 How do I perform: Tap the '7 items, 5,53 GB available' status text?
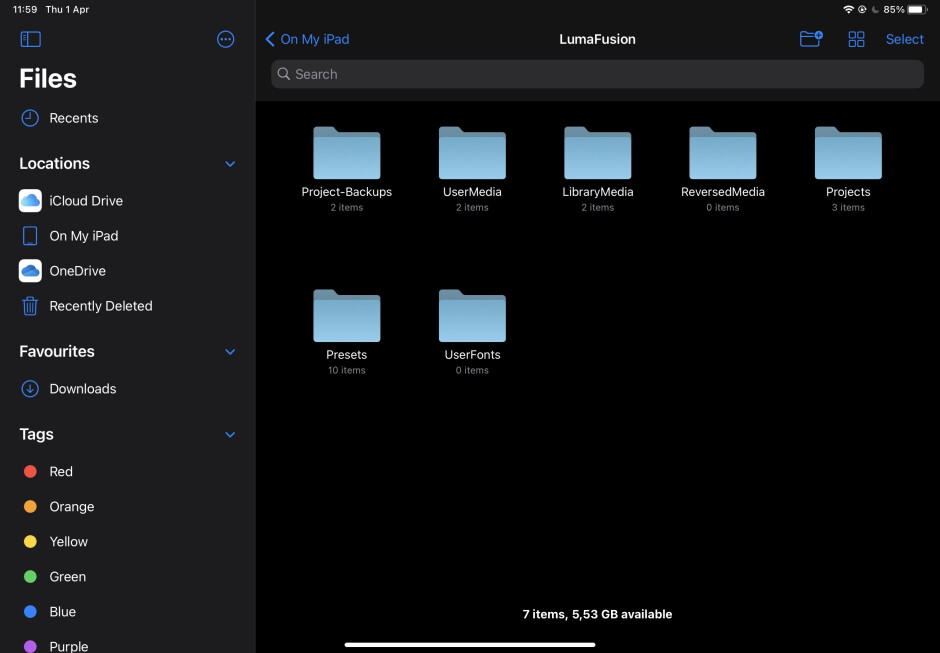pos(597,614)
